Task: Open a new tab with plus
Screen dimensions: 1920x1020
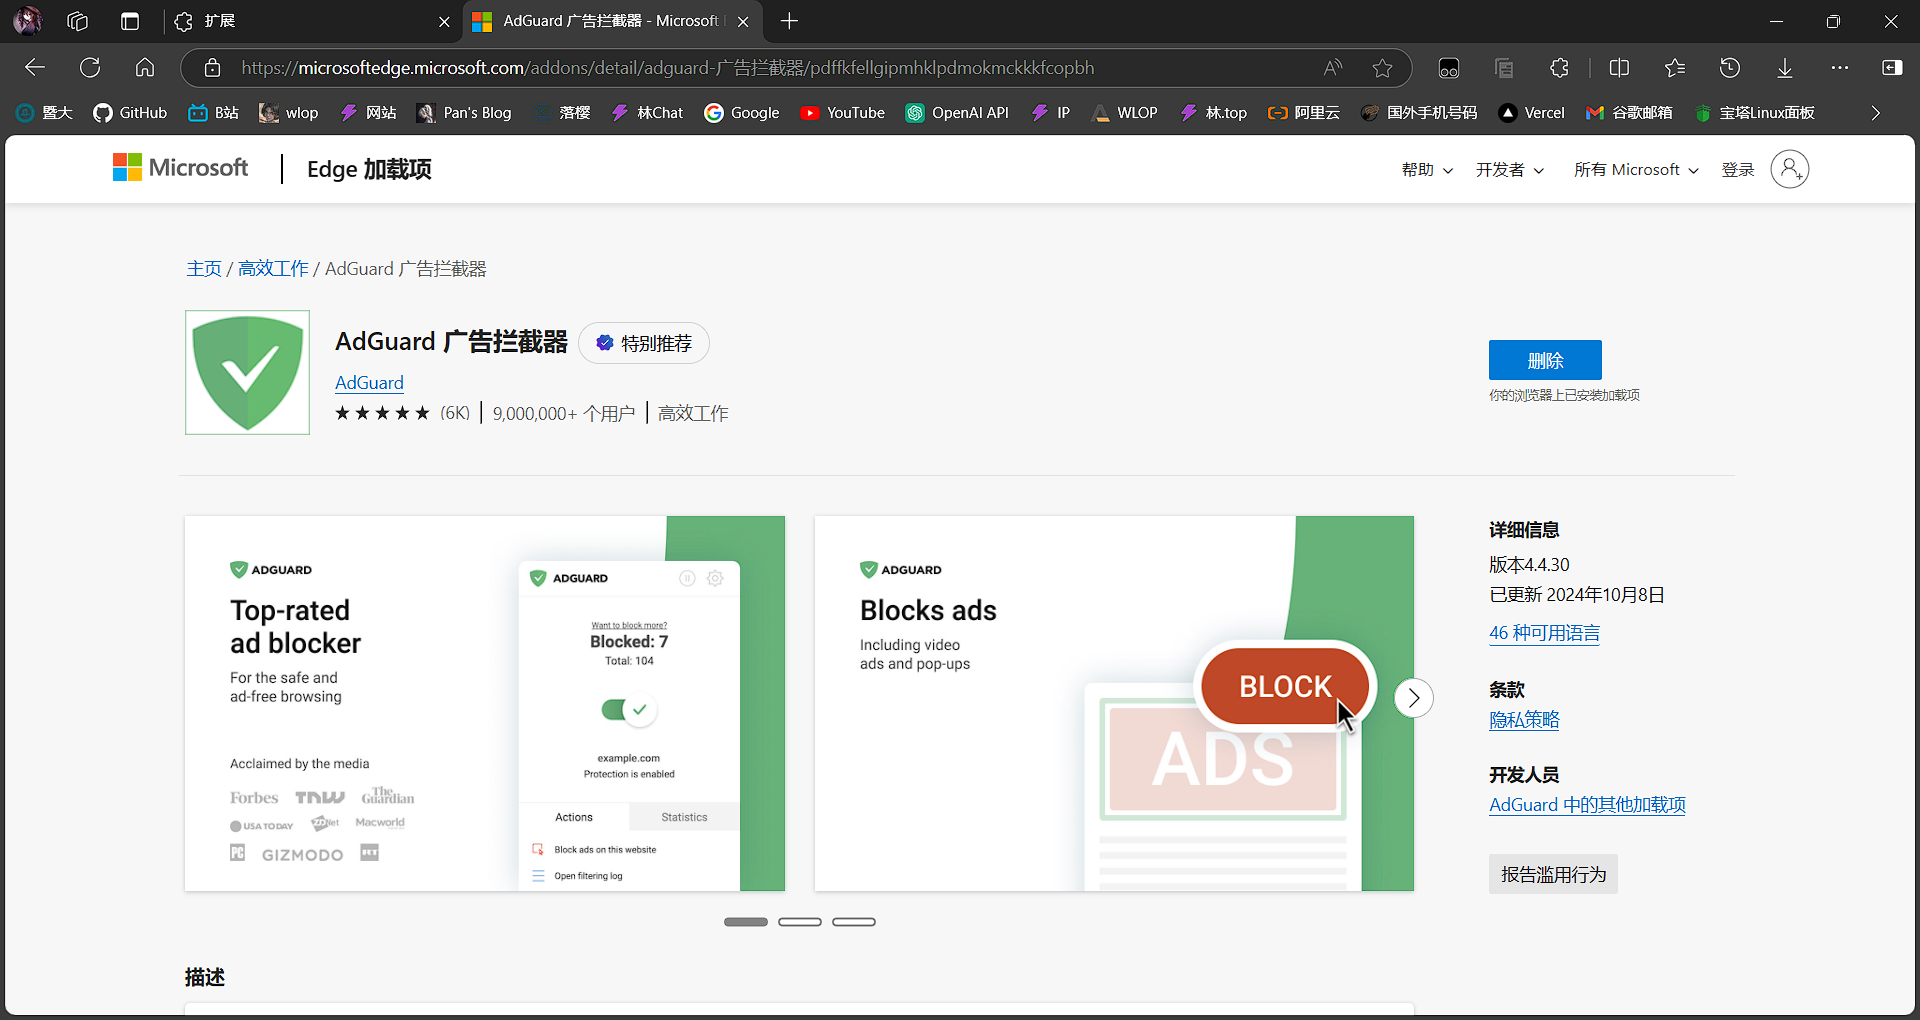Action: point(789,21)
